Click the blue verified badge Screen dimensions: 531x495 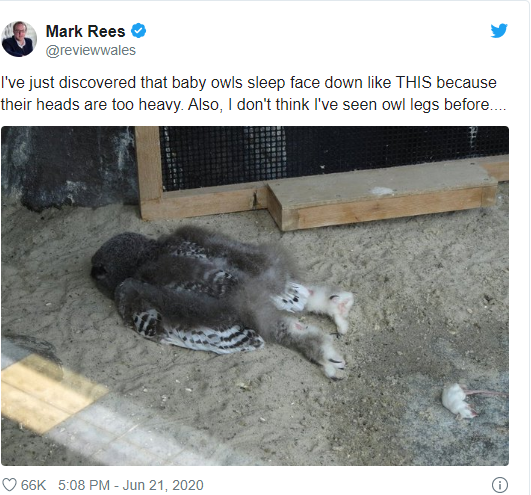[x=139, y=31]
